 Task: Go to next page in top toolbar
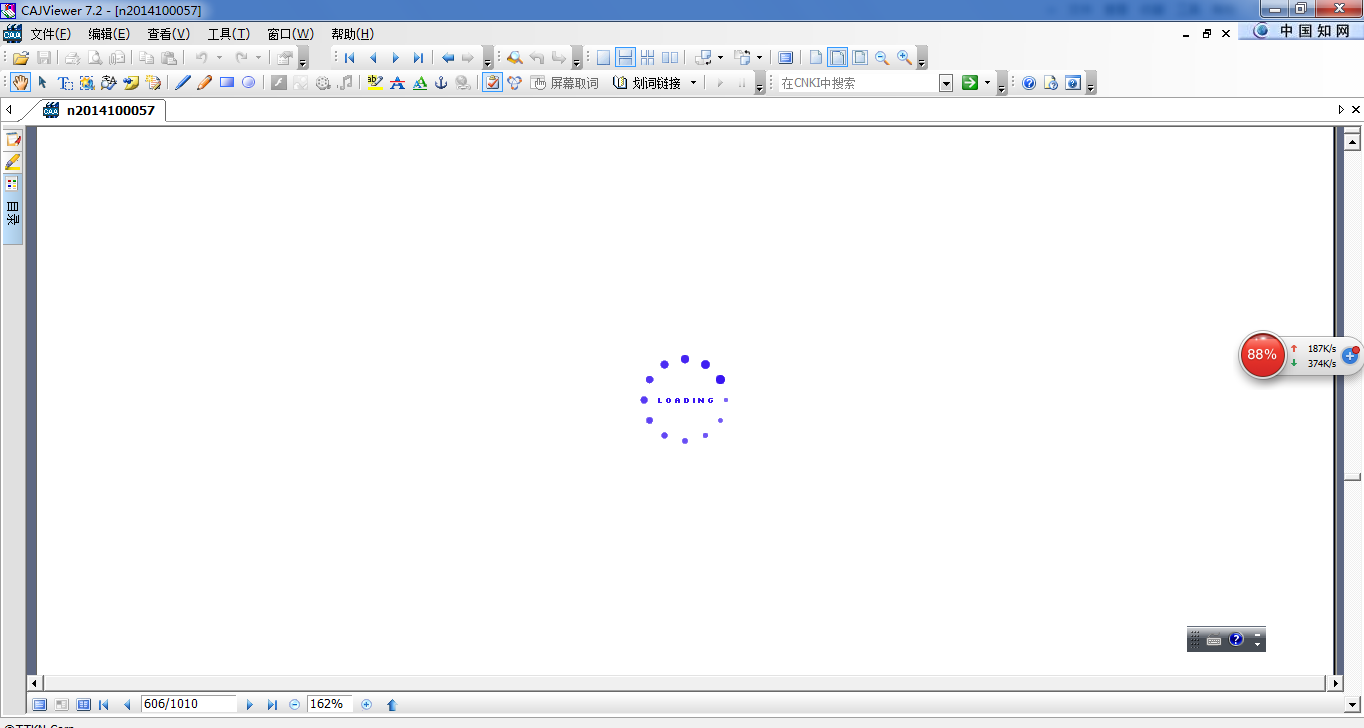(396, 58)
